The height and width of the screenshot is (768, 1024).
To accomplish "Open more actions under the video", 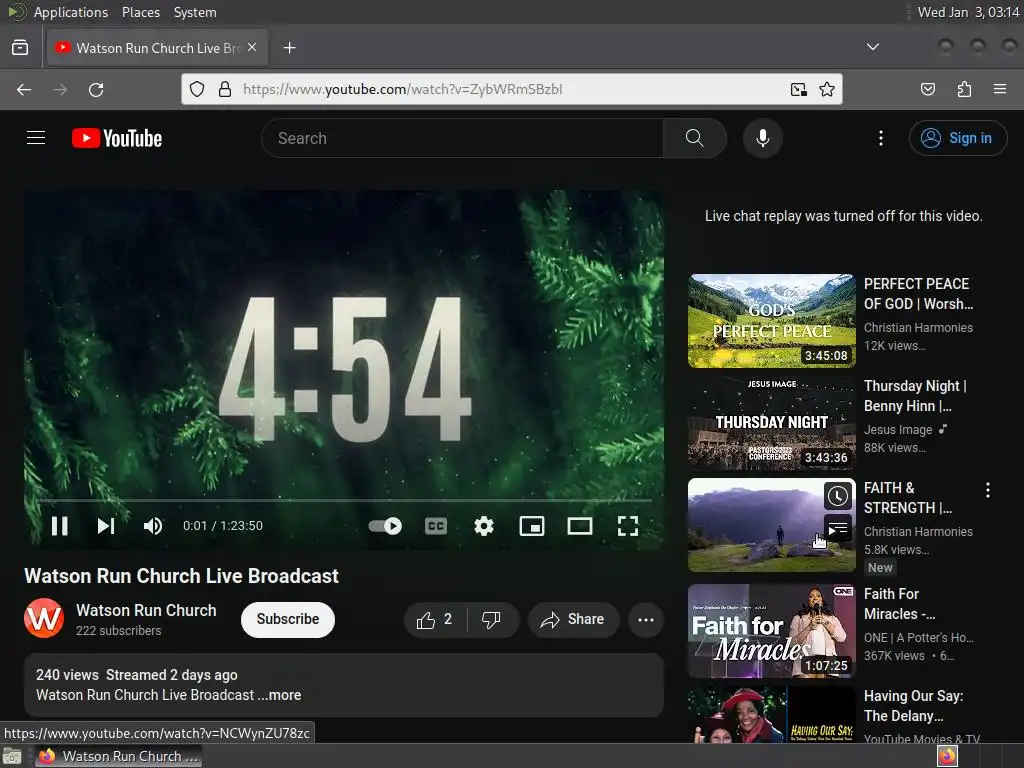I will (x=646, y=619).
